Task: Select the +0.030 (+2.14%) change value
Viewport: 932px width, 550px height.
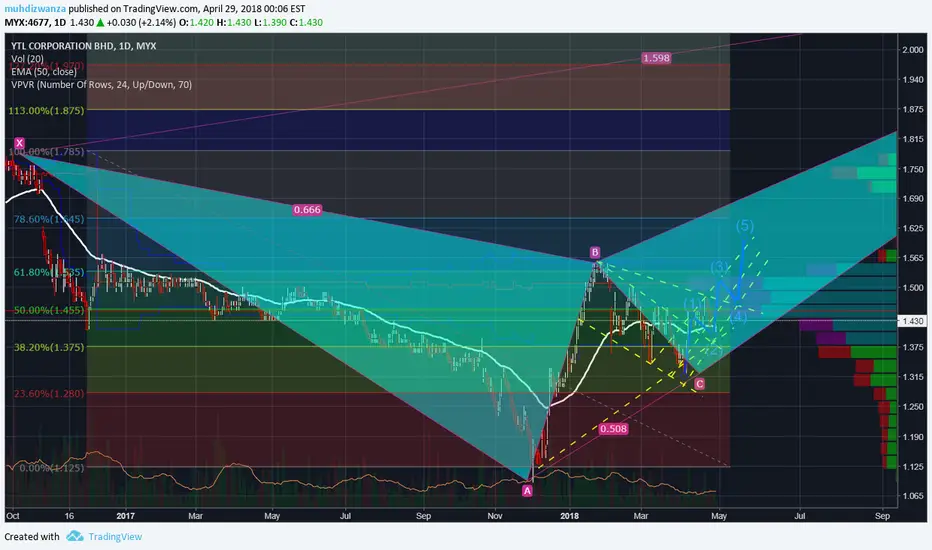Action: tap(141, 23)
